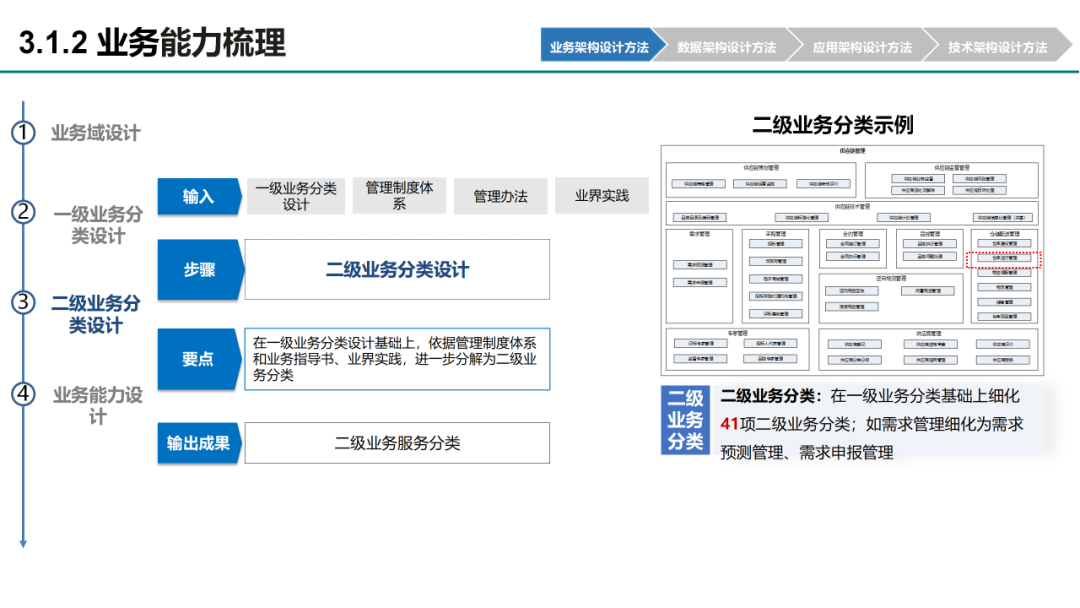Click the text 预测管理、需求申报管理
The height and width of the screenshot is (608, 1080).
coord(807,452)
